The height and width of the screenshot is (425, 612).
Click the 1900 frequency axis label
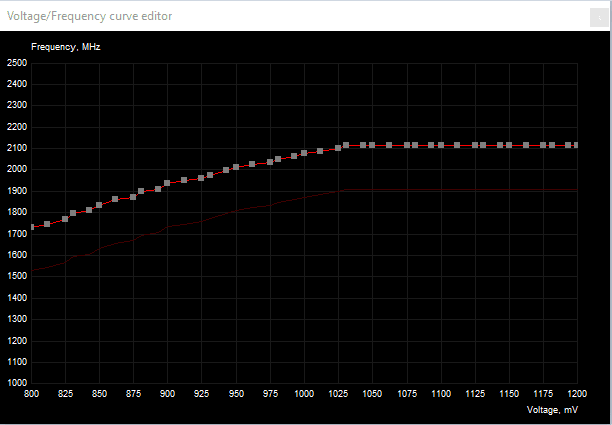17,191
